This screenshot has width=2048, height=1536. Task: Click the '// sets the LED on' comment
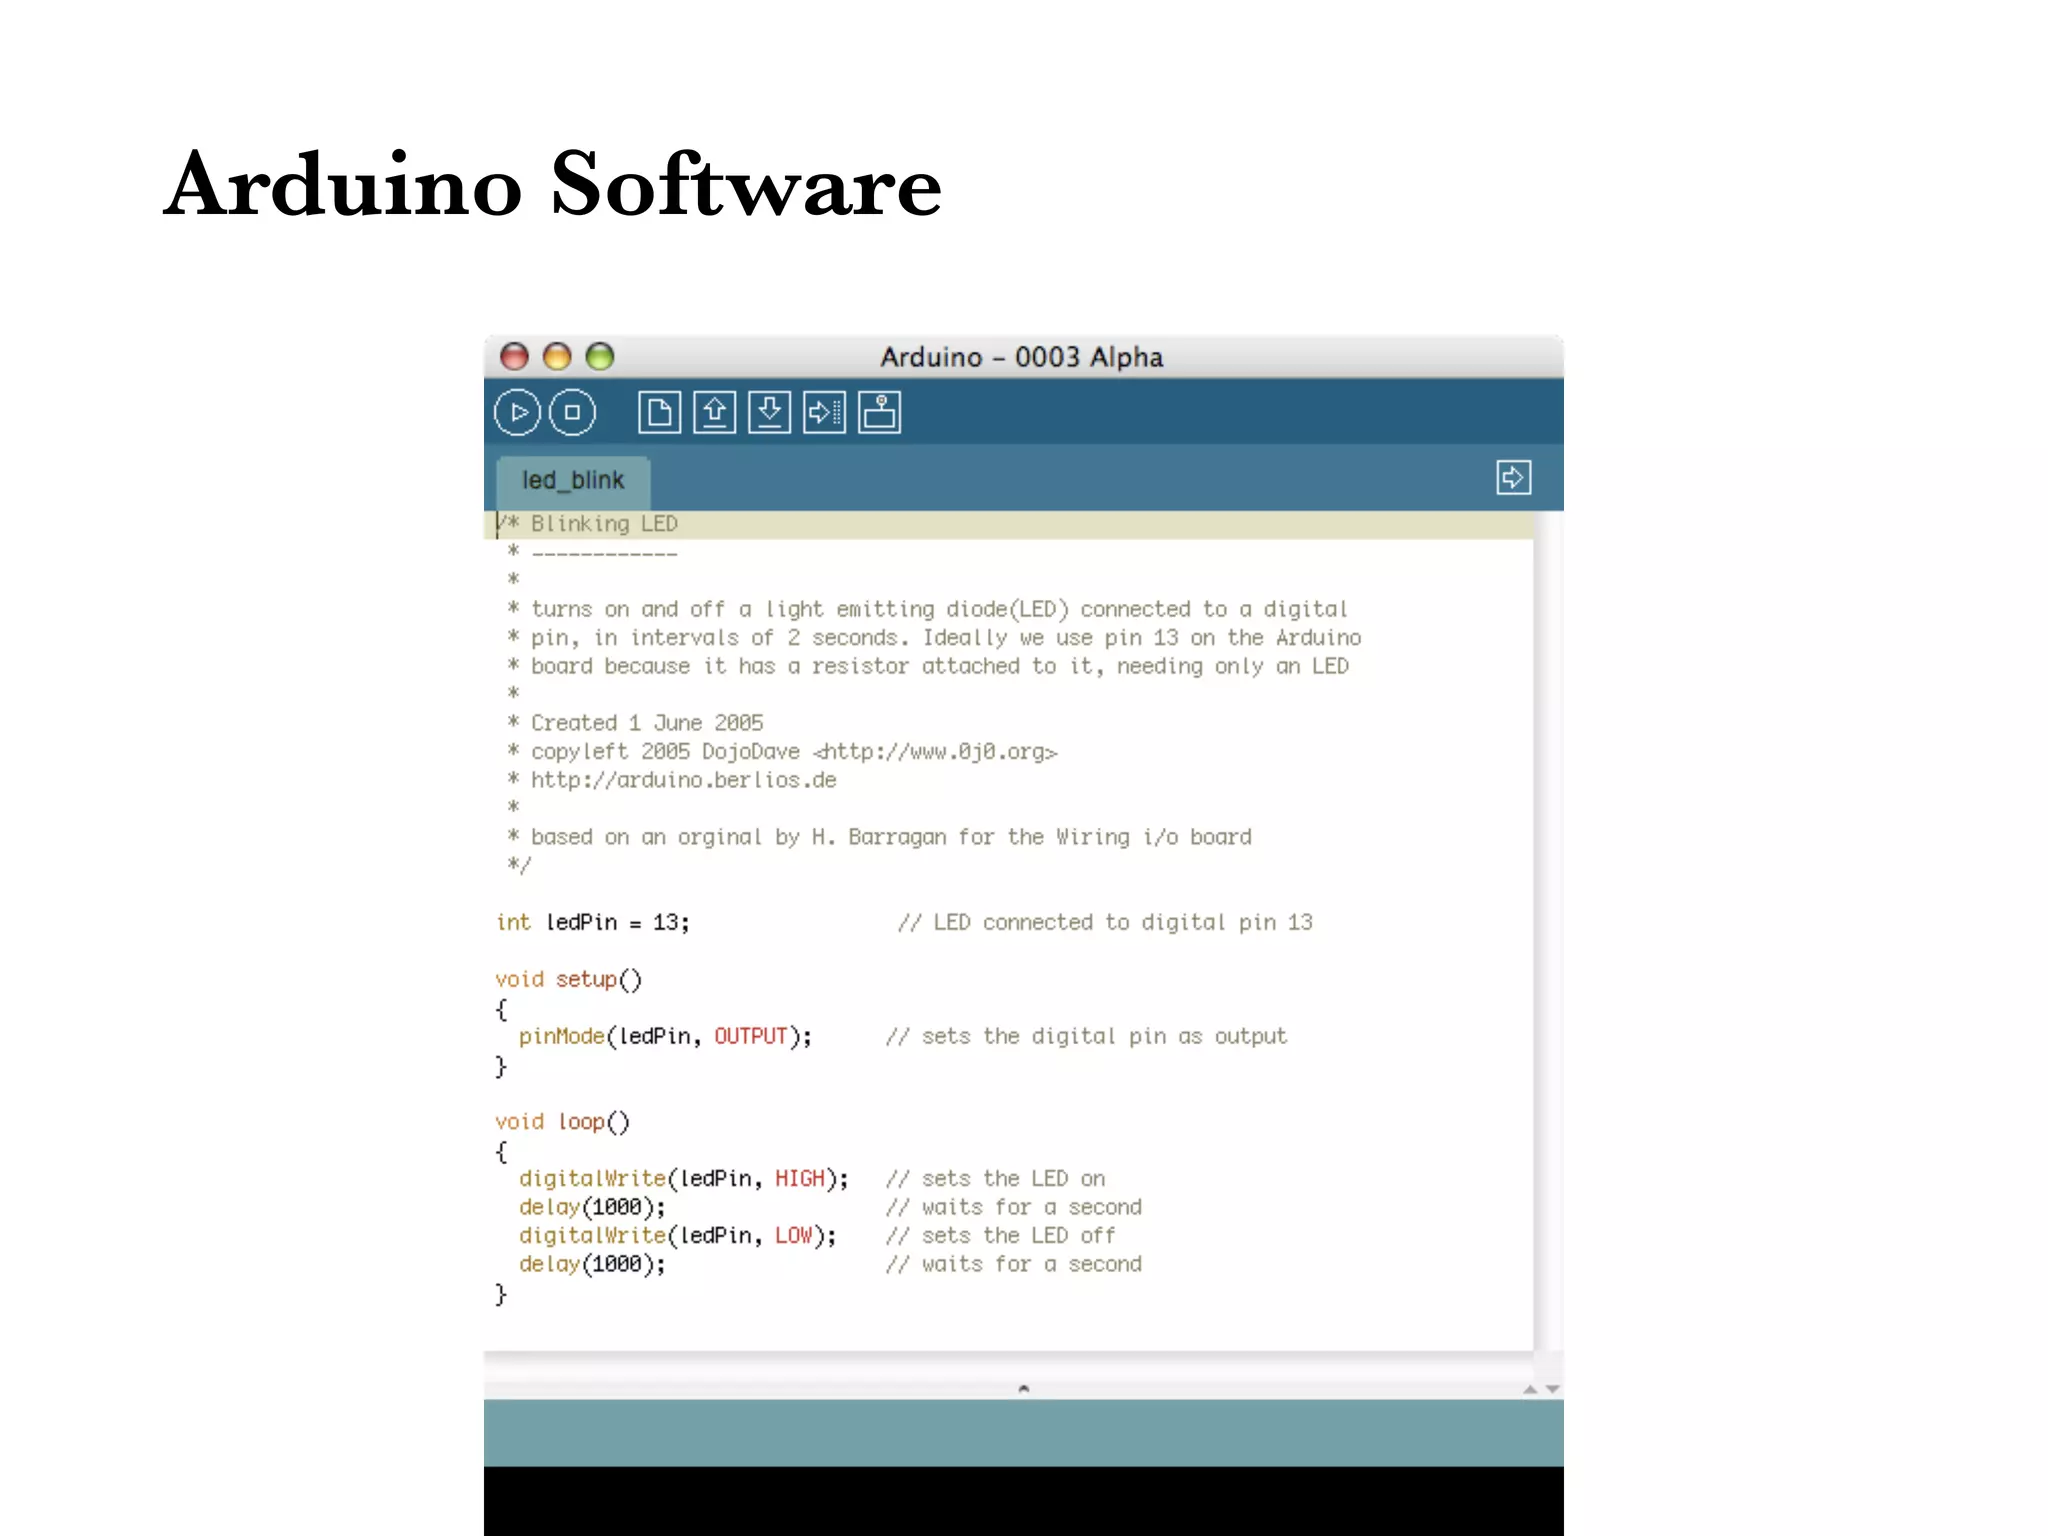click(x=996, y=1179)
